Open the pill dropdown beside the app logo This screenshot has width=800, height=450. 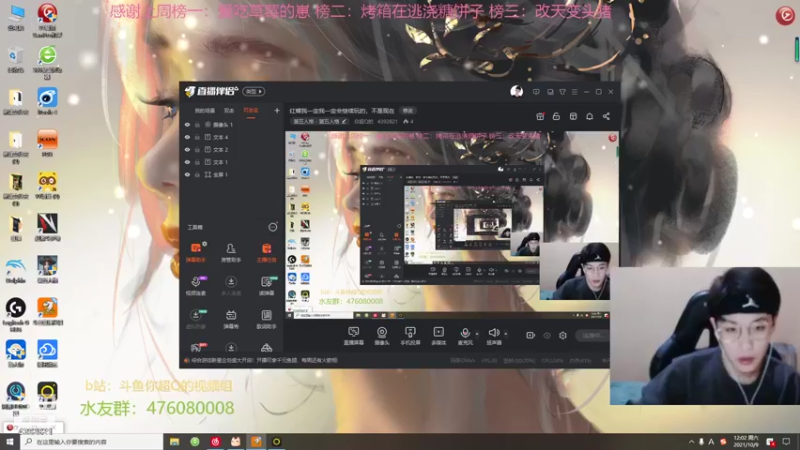(x=254, y=91)
